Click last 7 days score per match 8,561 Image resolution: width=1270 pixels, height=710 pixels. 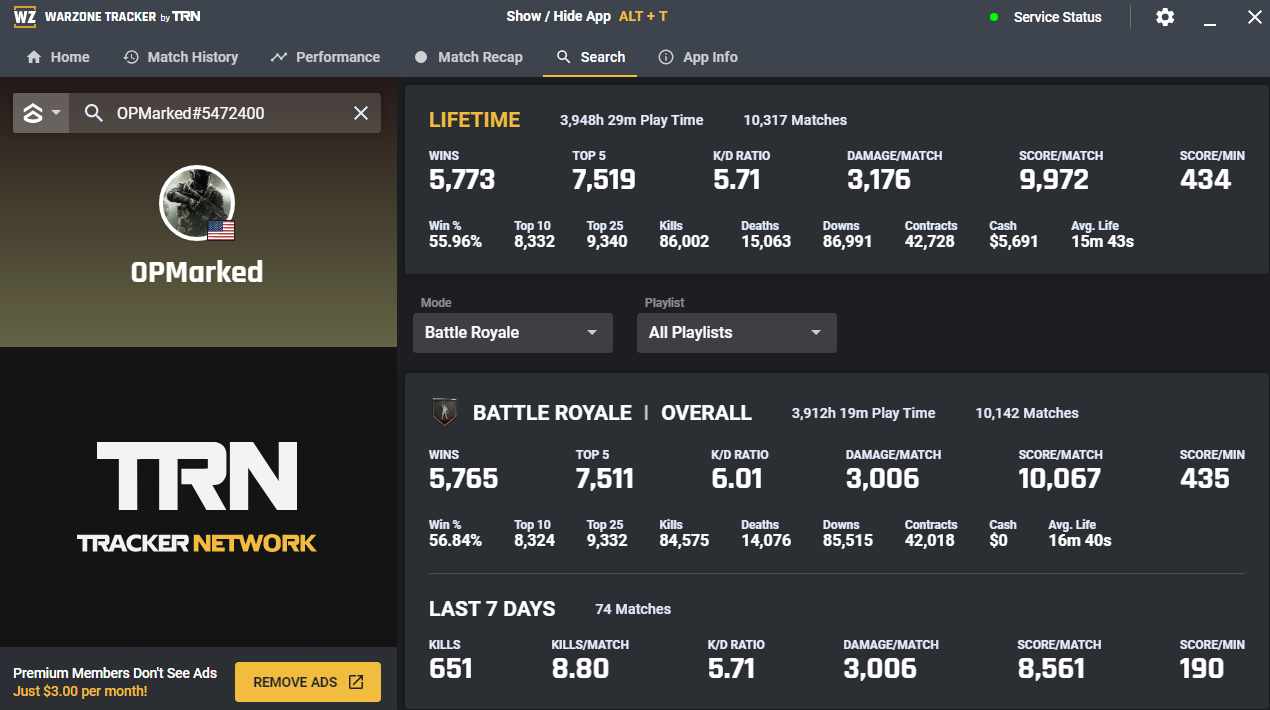point(1051,669)
